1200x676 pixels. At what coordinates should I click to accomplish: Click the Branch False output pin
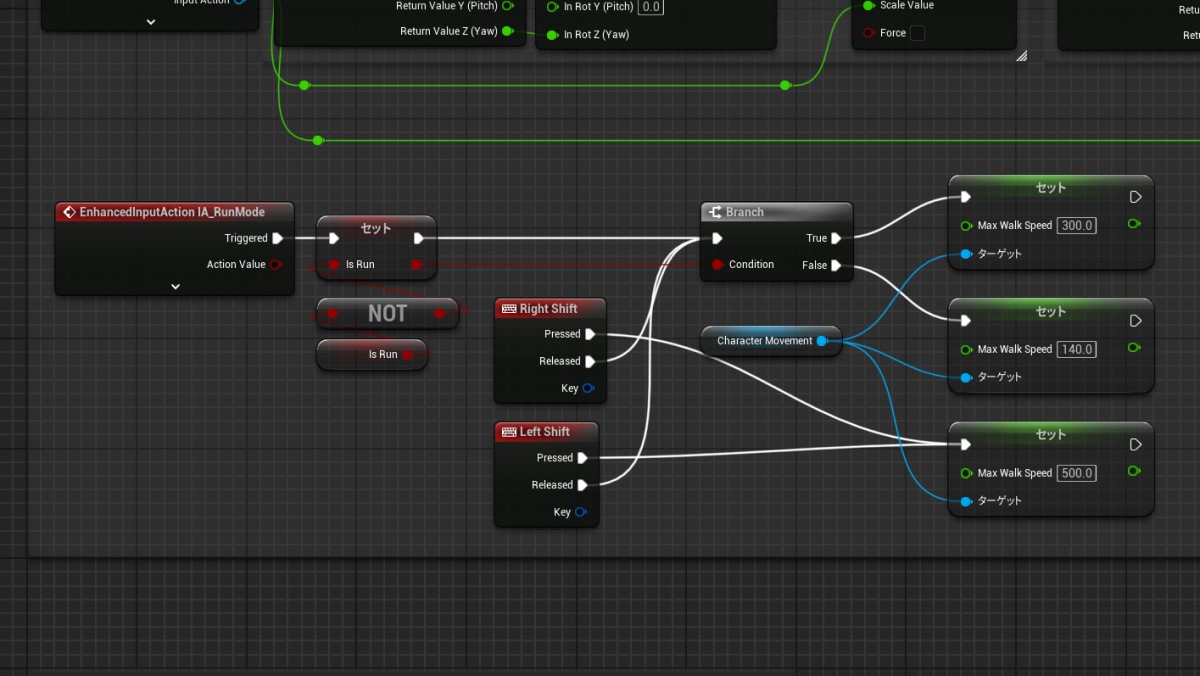click(x=836, y=265)
